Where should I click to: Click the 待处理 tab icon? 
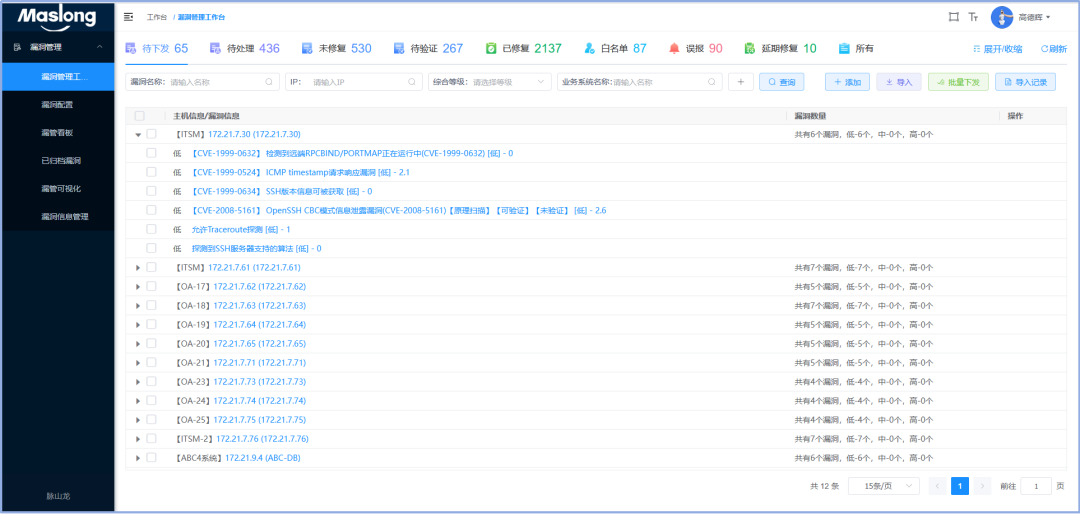216,48
